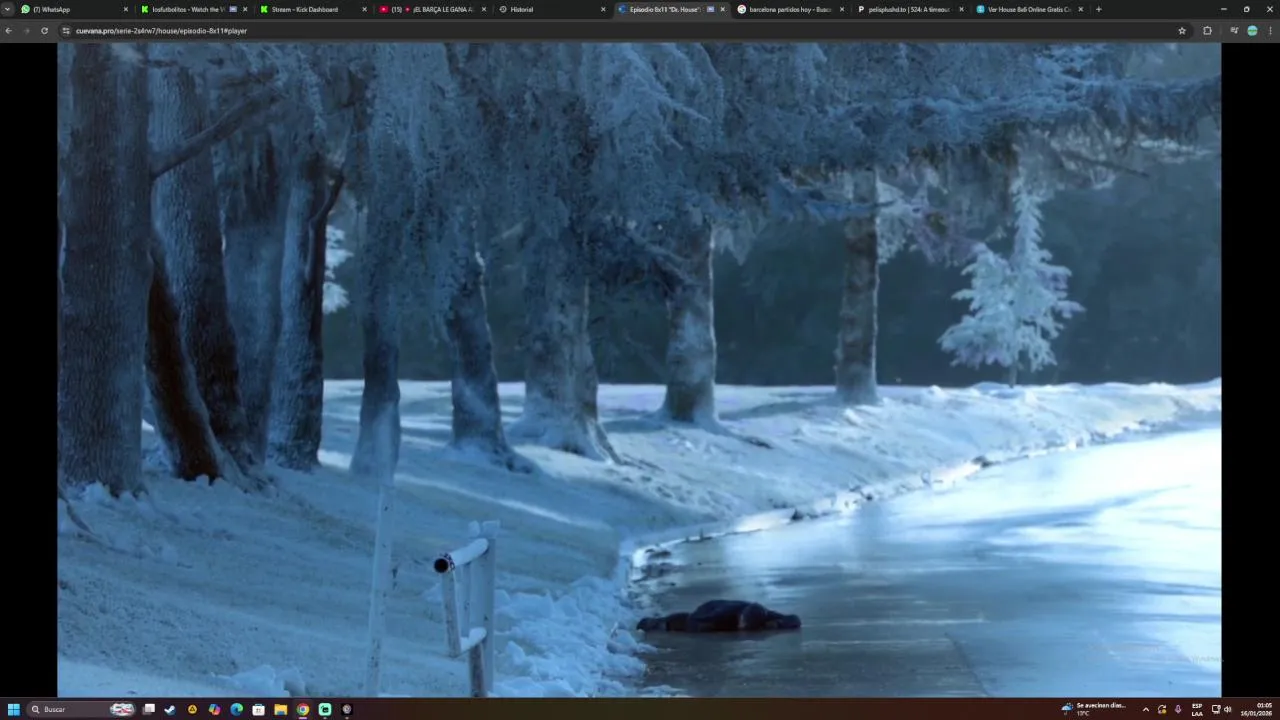Bookmark this page with the star

[1182, 31]
